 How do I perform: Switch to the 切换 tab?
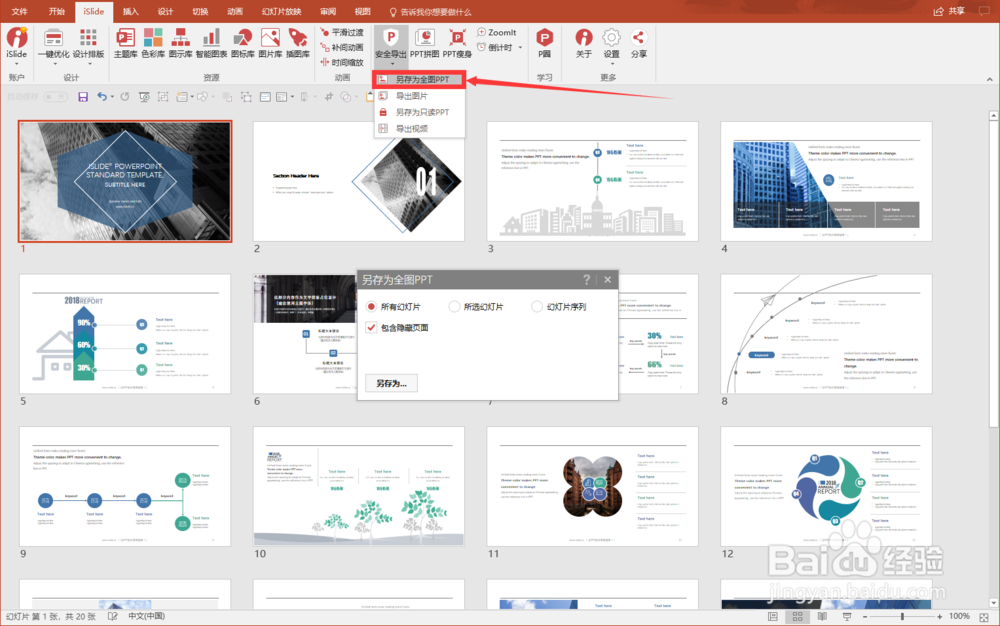coord(200,11)
